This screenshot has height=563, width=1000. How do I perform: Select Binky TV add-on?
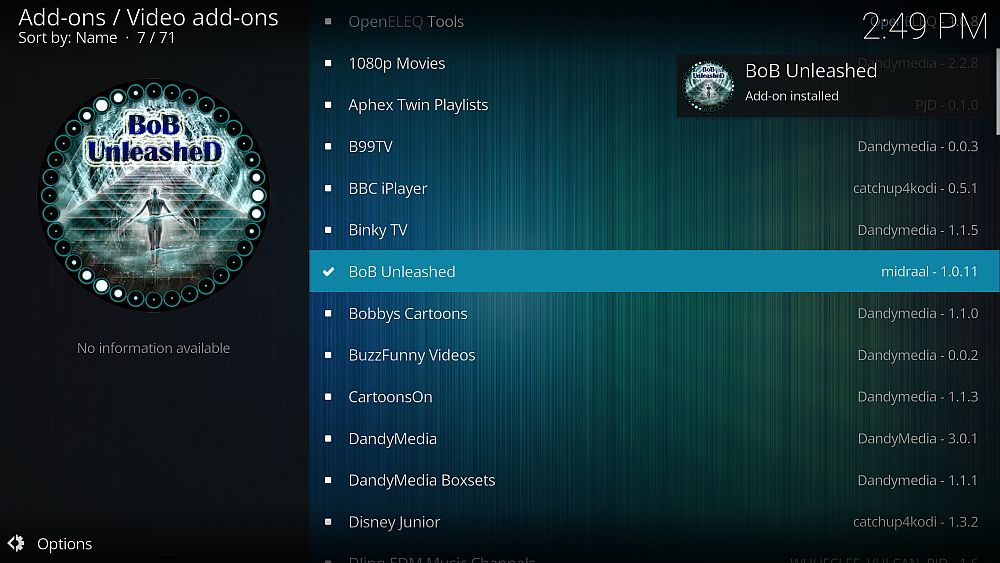654,230
